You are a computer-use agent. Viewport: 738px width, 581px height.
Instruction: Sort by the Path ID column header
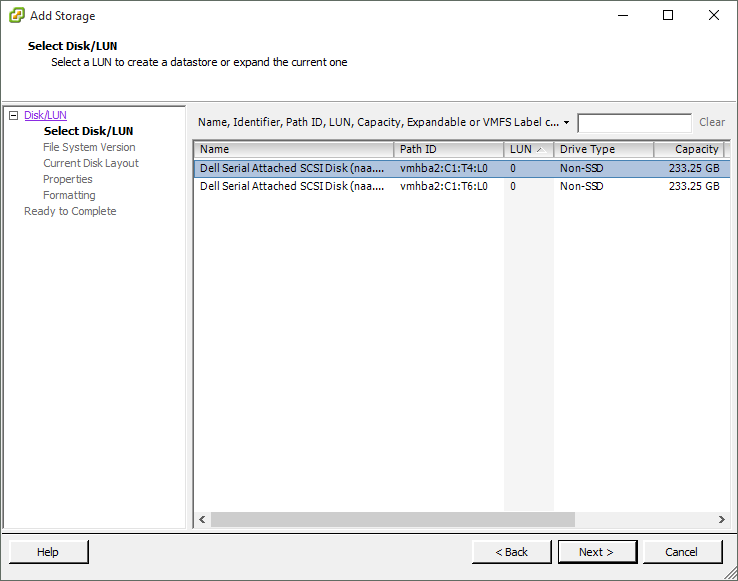[x=448, y=149]
